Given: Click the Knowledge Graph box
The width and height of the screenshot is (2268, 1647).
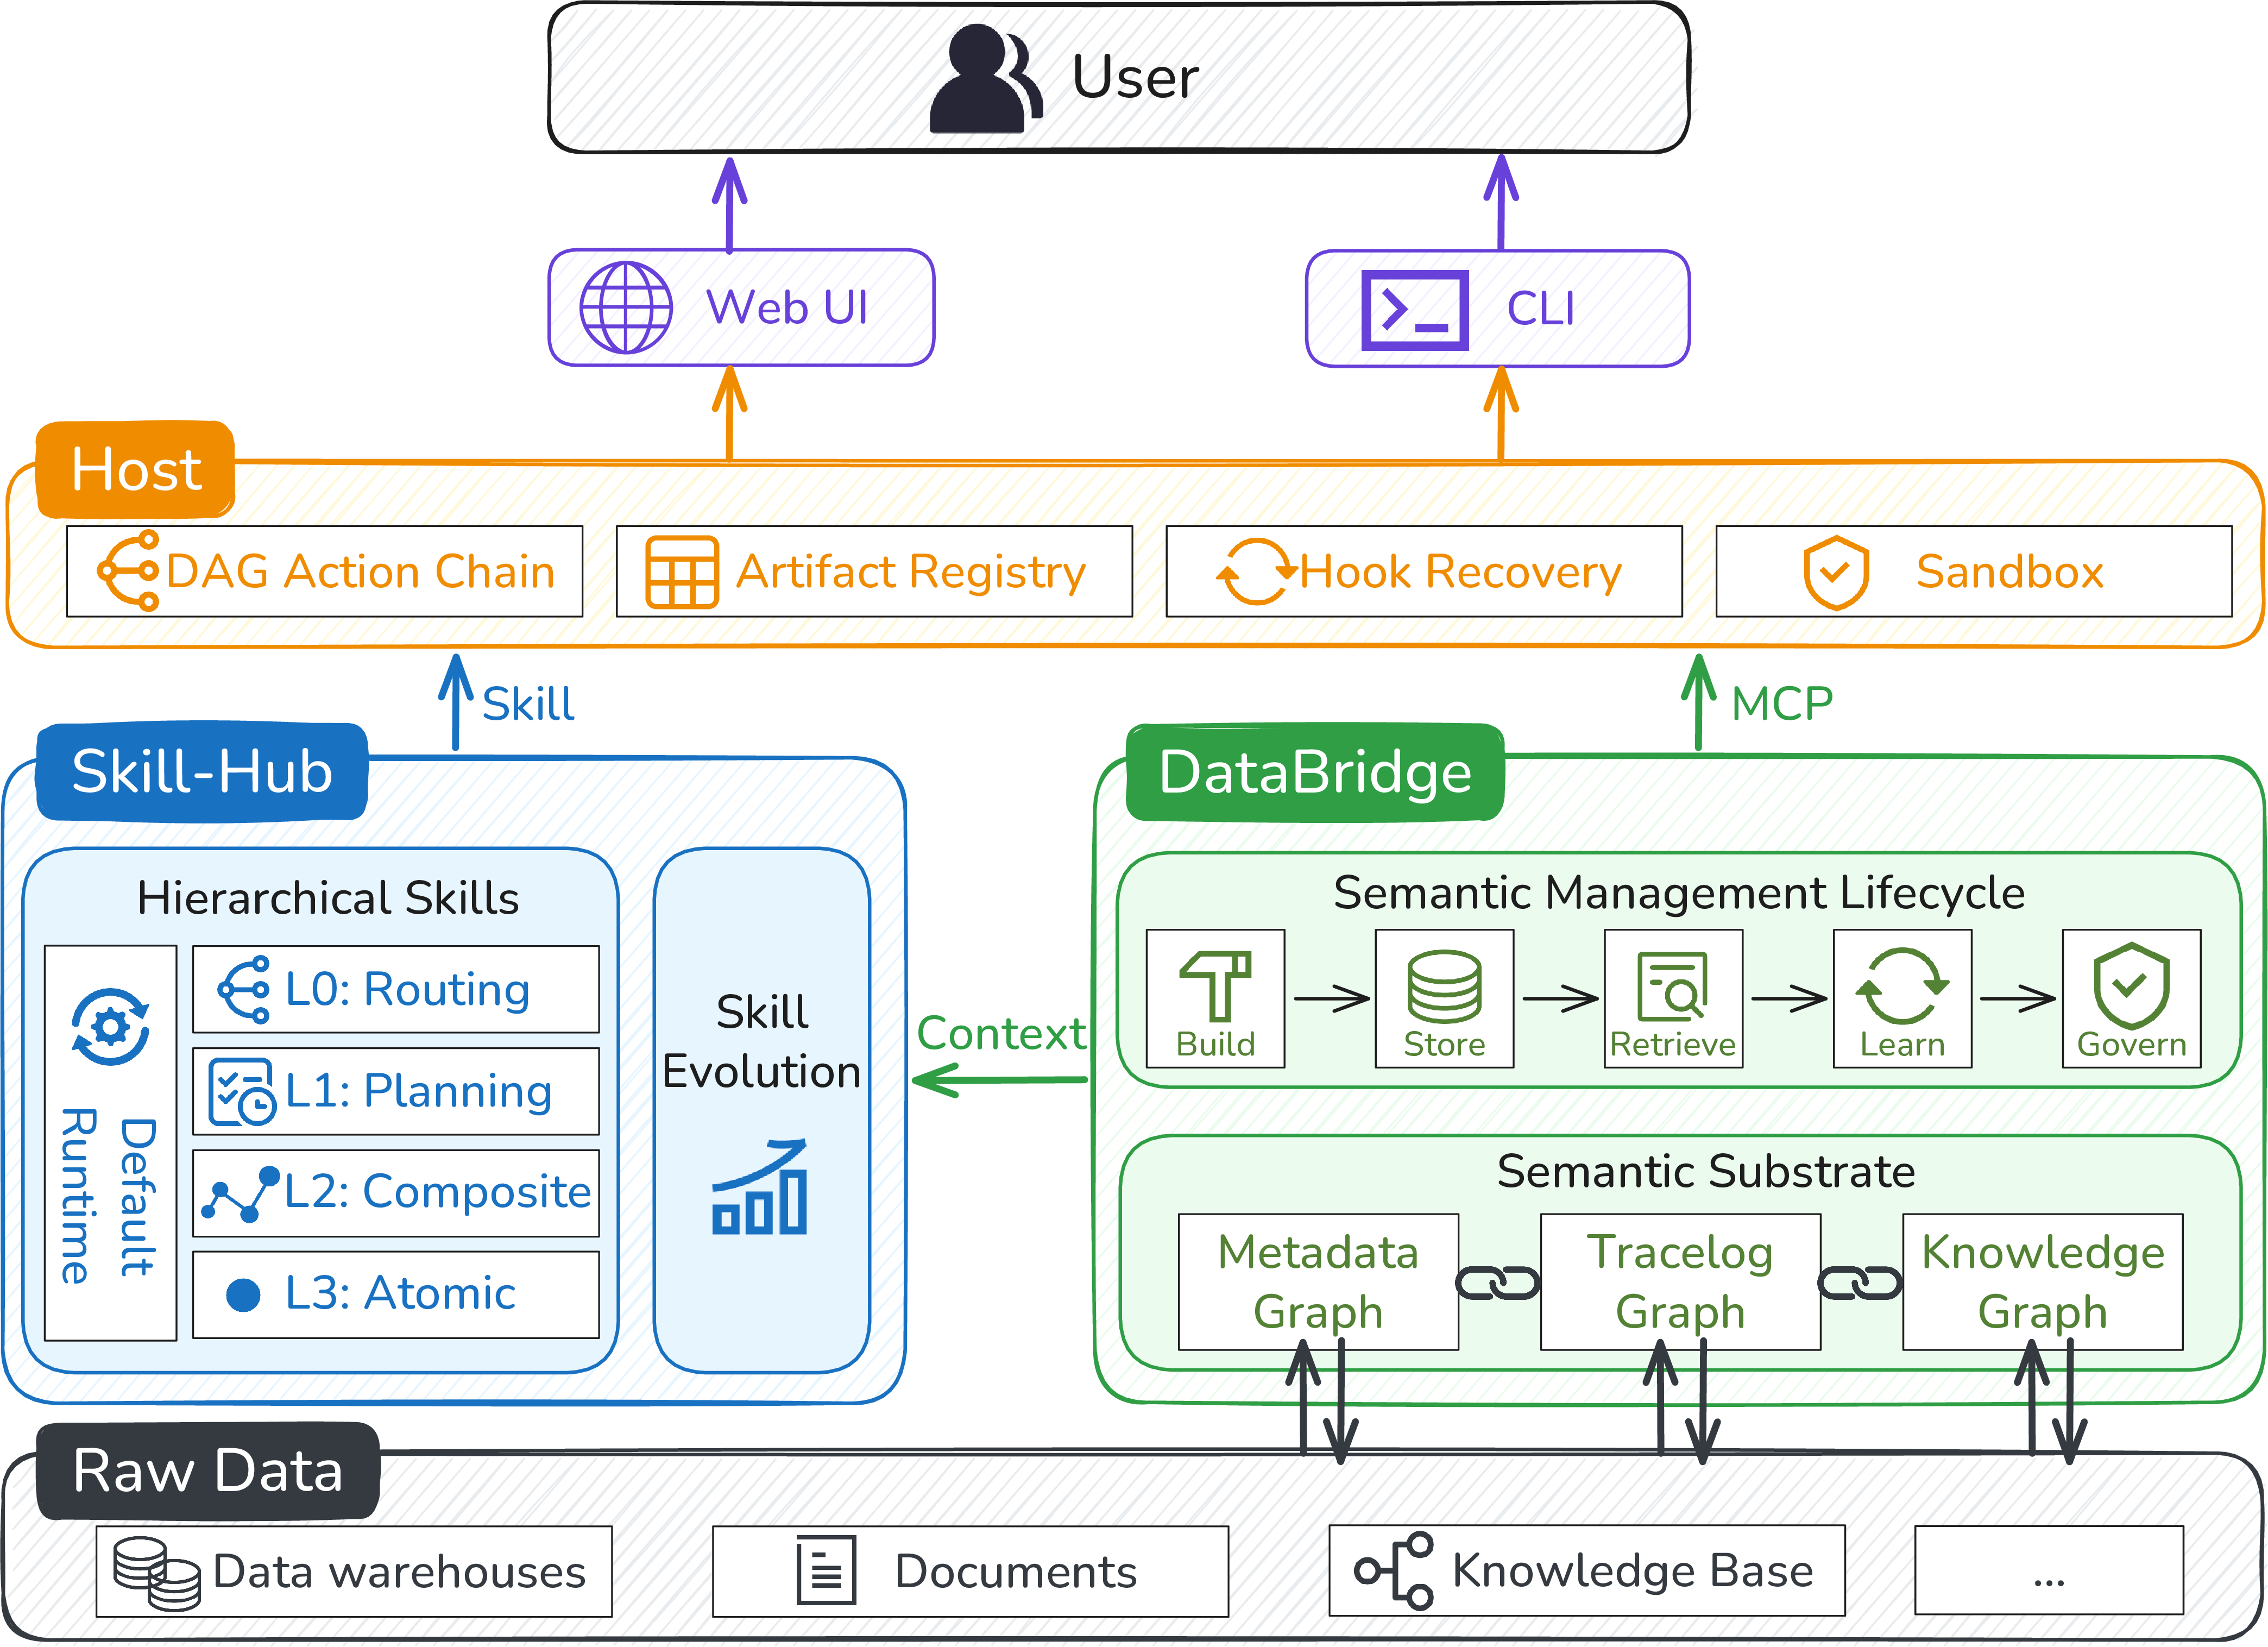Looking at the screenshot, I should pos(2042,1282).
